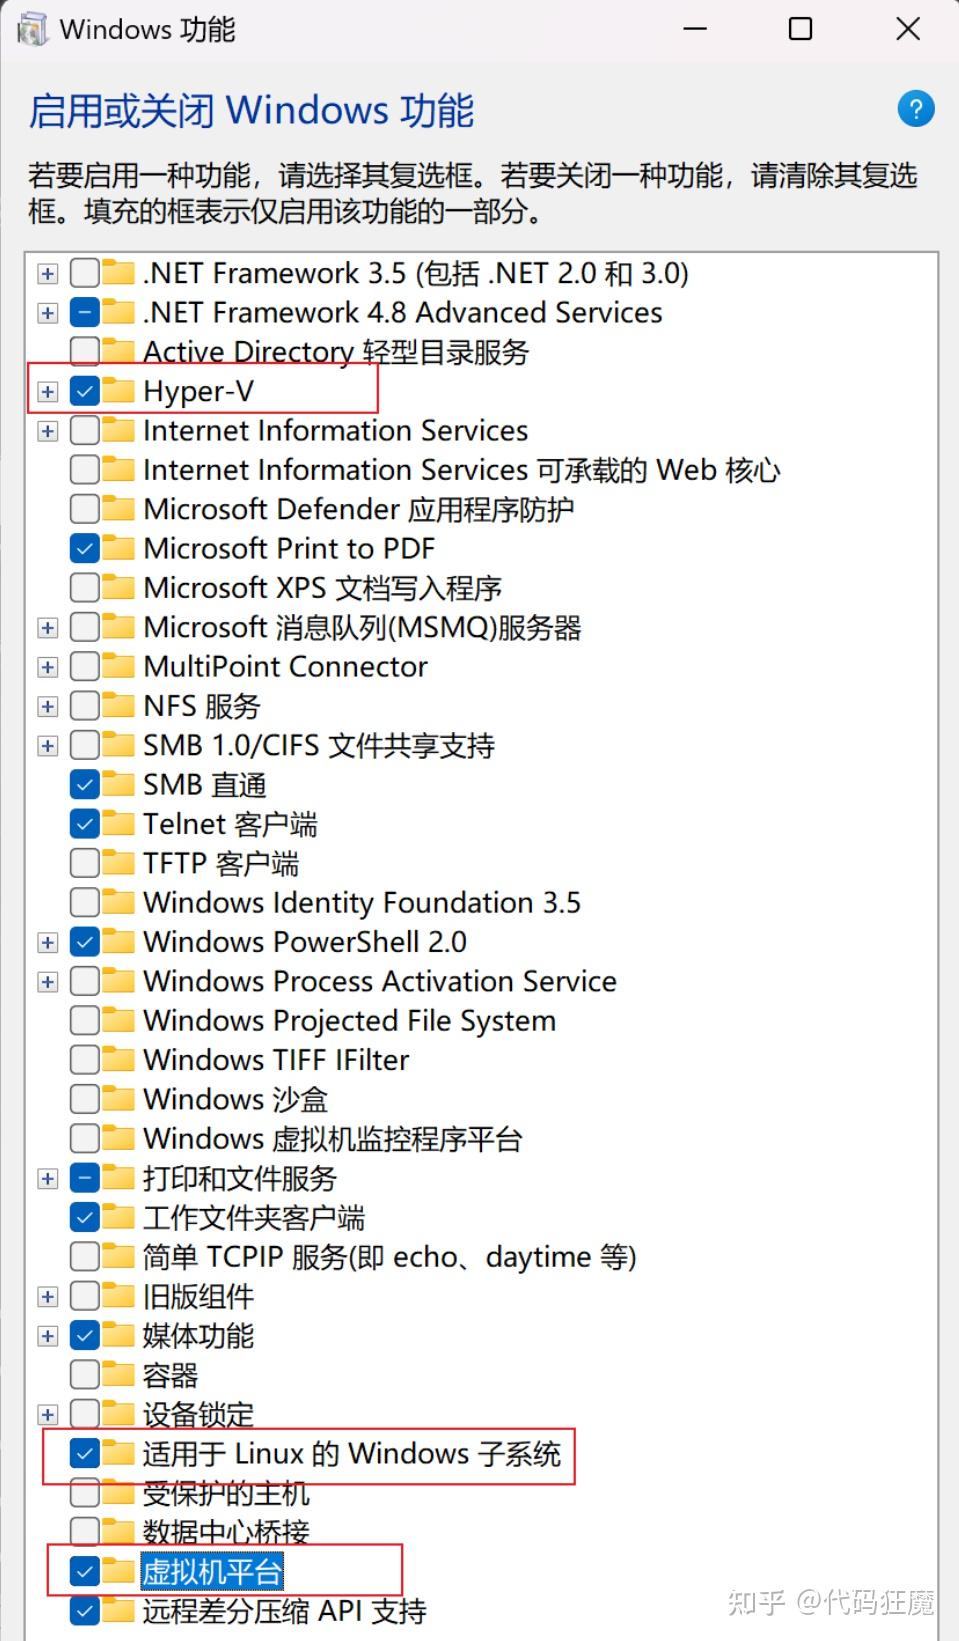Click the folder icon next to Hyper-V
The width and height of the screenshot is (959, 1641).
coord(117,390)
